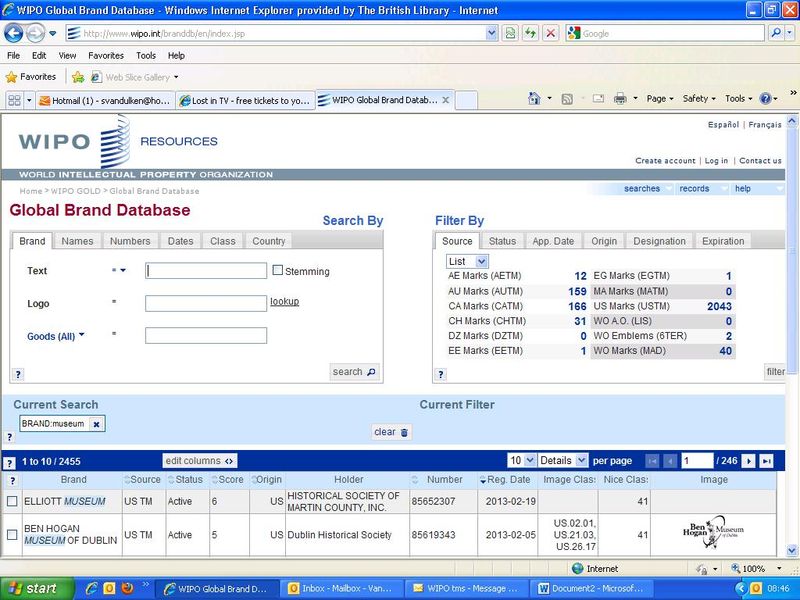Click the browser Forward arrow button

click(35, 34)
